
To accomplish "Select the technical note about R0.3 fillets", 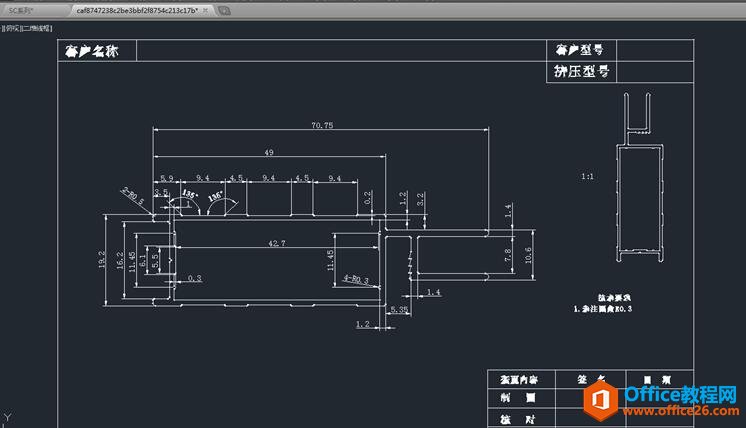I will 603,309.
